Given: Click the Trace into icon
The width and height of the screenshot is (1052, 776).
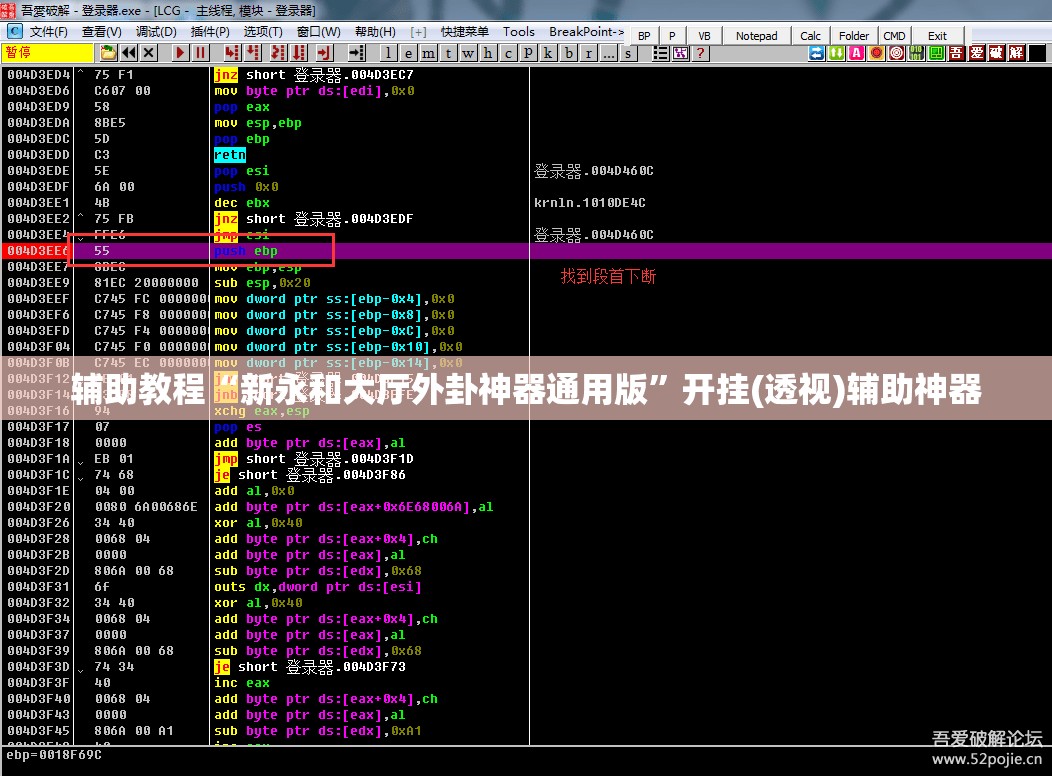Looking at the screenshot, I should 278,53.
